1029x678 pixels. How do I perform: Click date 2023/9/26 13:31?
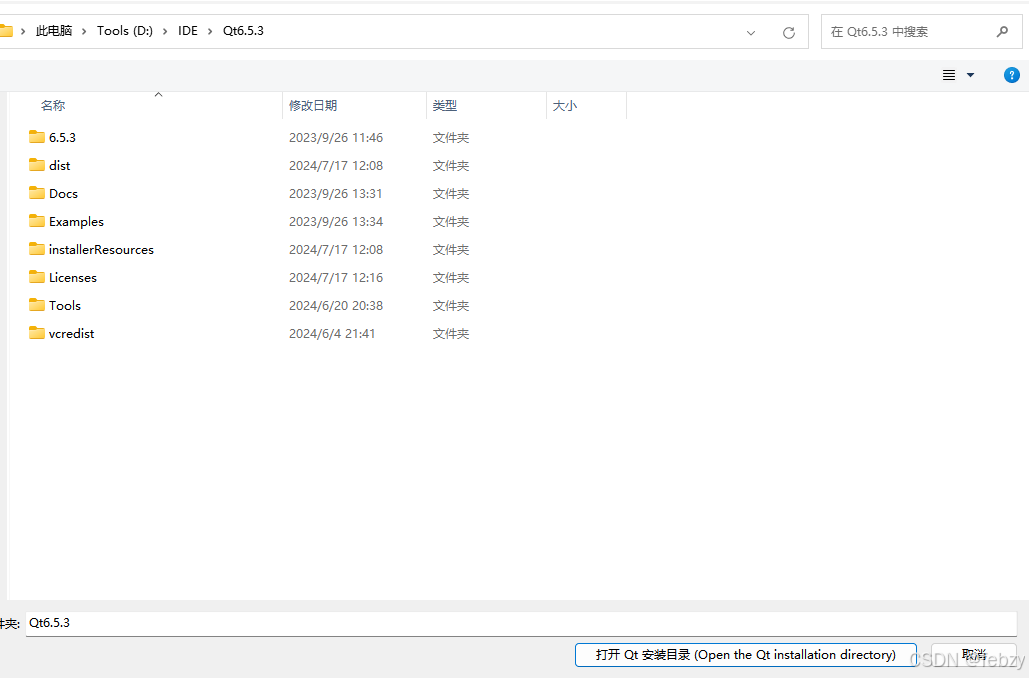[336, 194]
